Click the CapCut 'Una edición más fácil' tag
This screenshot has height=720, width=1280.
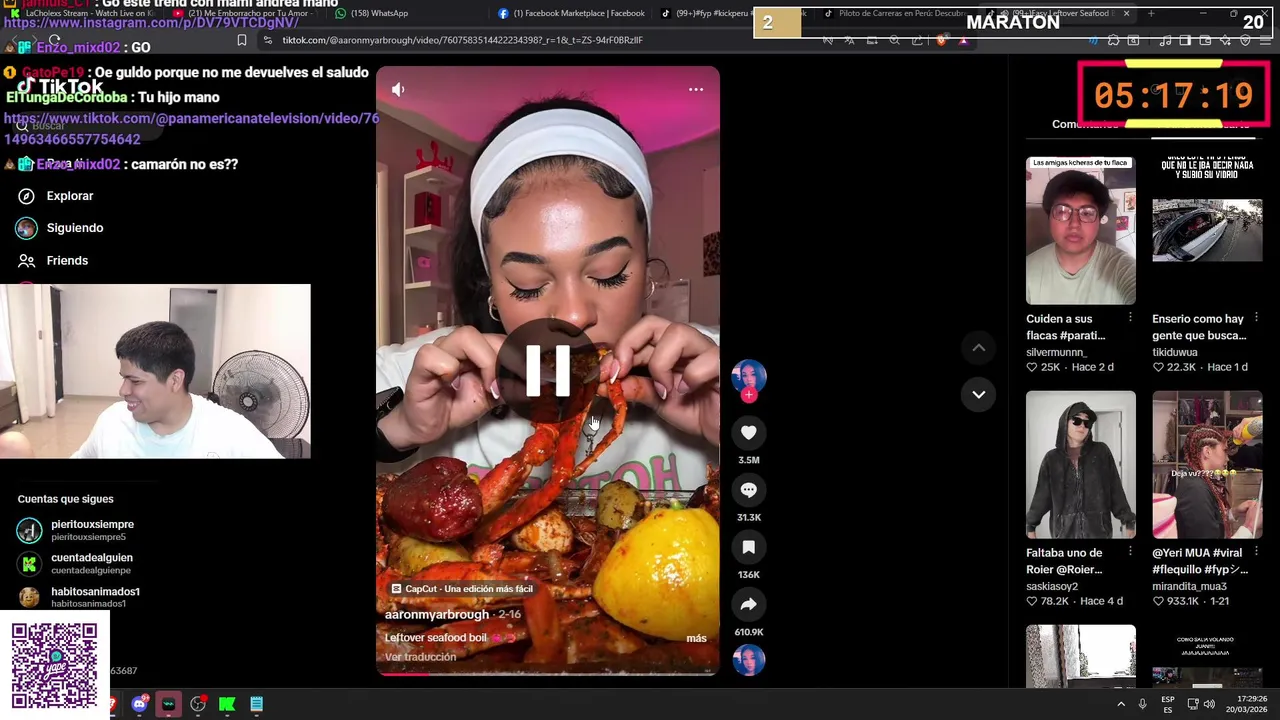tap(462, 589)
